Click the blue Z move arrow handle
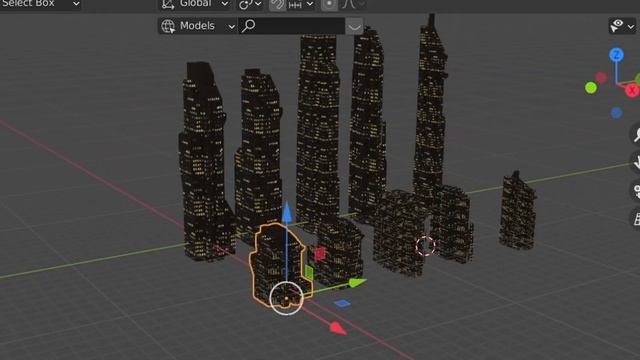Screen dimensions: 640x360 pyautogui.click(x=287, y=212)
